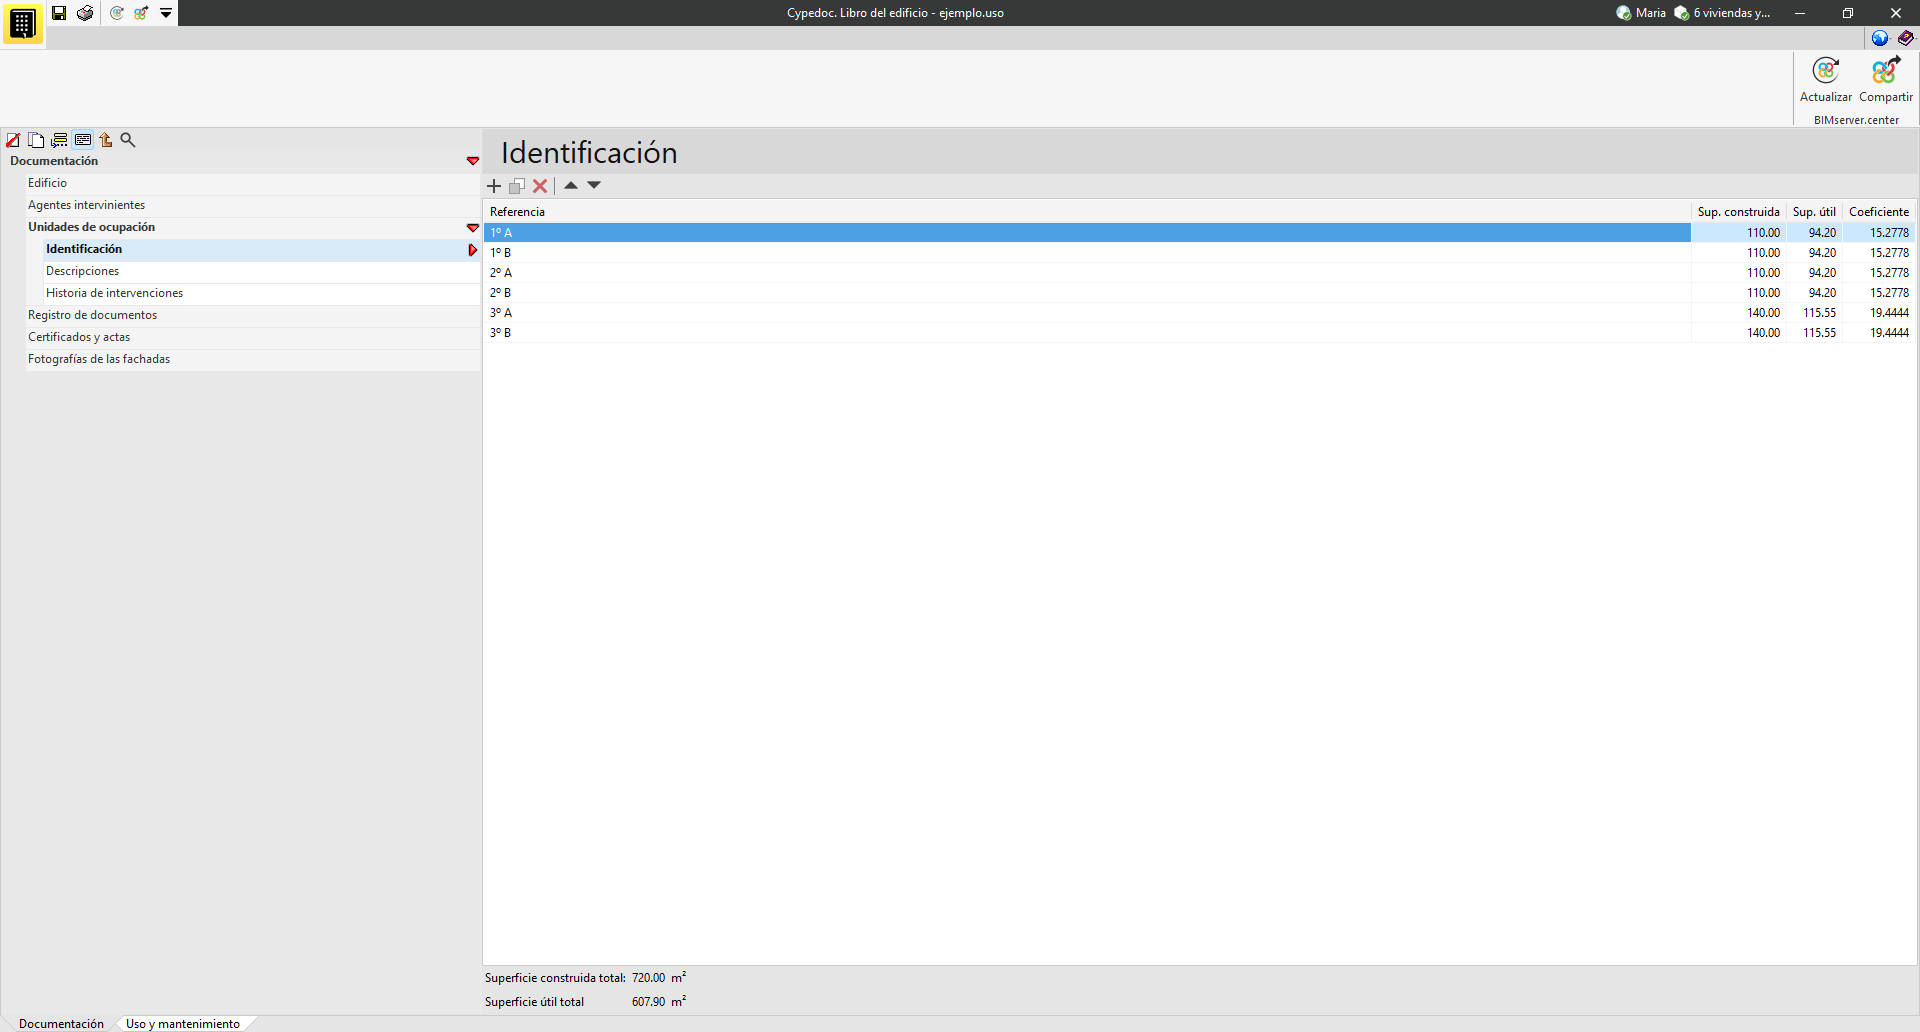Click the Sup. útil column header
This screenshot has width=1920, height=1032.
tap(1814, 212)
